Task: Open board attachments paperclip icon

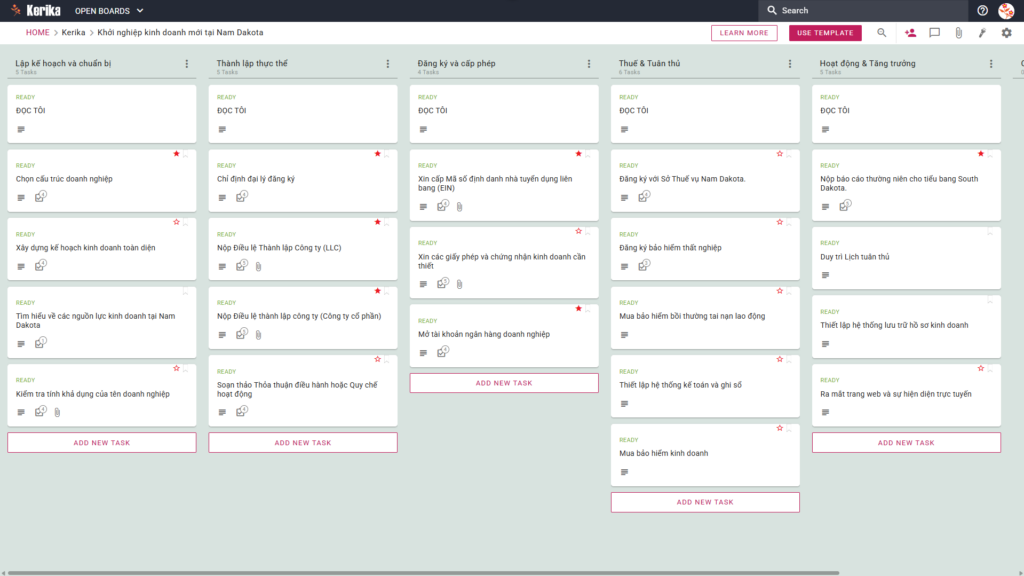Action: pyautogui.click(x=959, y=33)
